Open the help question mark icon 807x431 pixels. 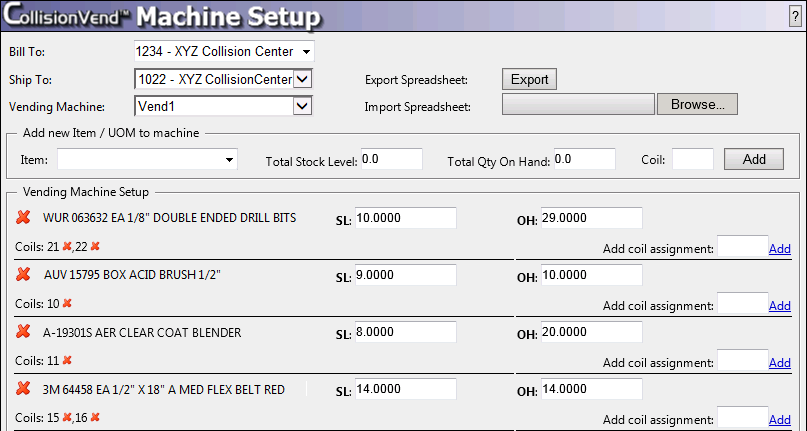(793, 16)
